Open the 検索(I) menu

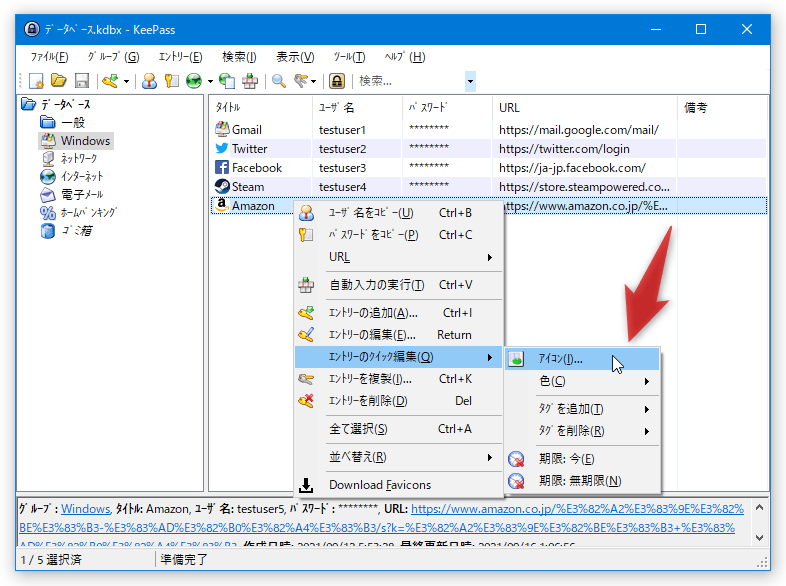[x=239, y=57]
